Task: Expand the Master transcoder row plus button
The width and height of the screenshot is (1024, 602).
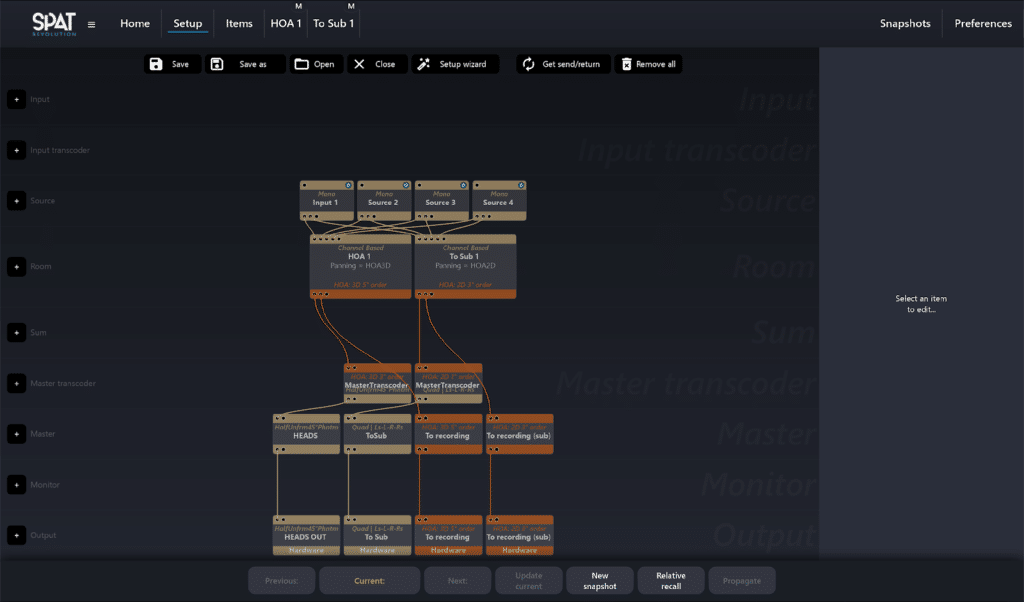Action: click(x=16, y=383)
